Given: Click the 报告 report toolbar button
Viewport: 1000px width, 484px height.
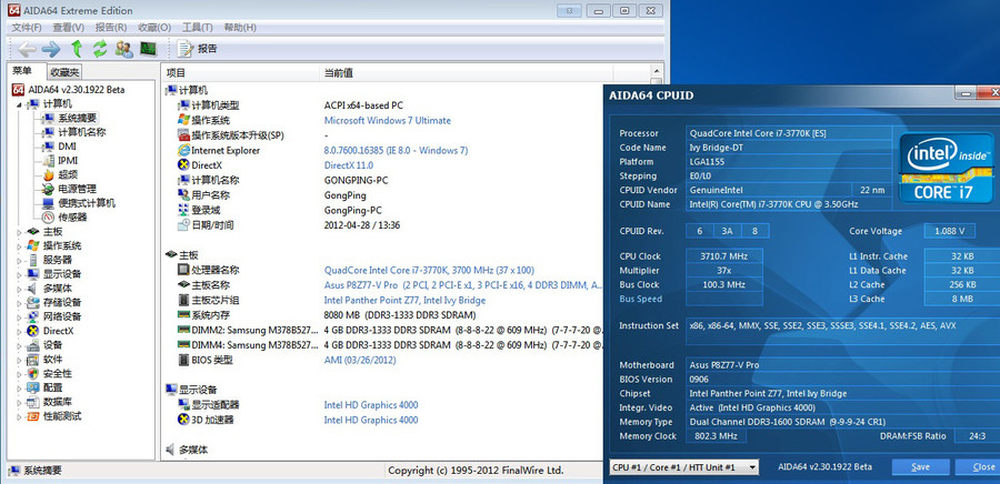Looking at the screenshot, I should (x=197, y=48).
